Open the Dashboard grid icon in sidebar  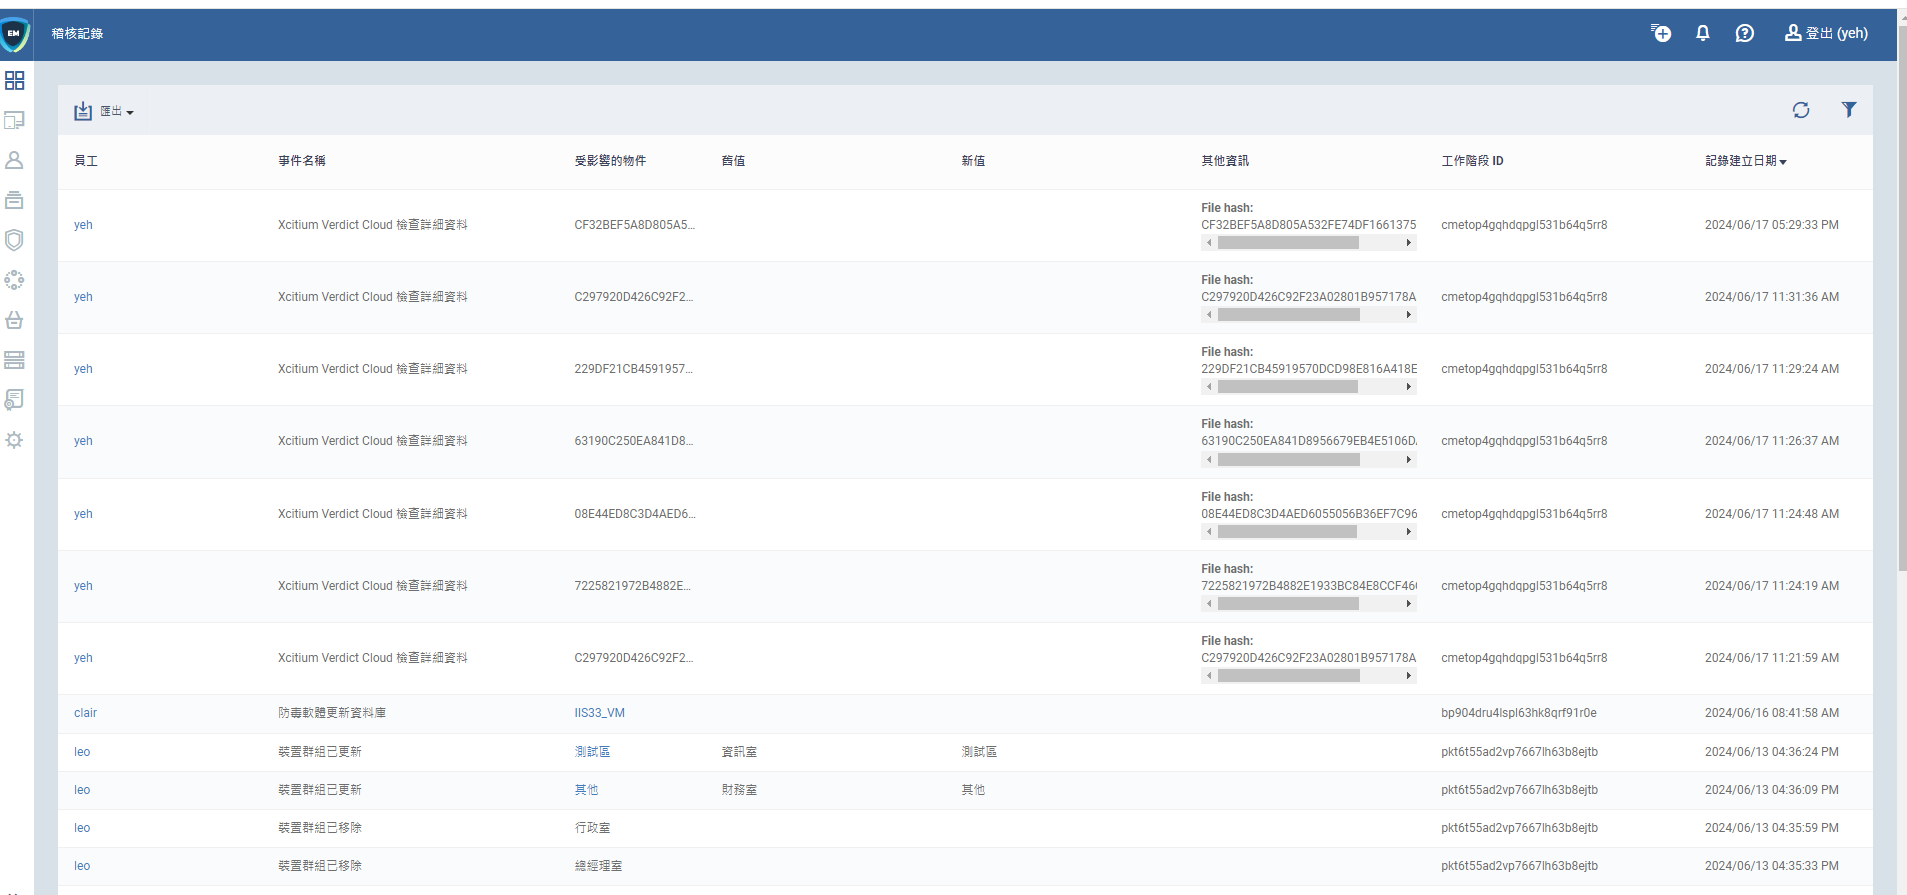tap(14, 80)
